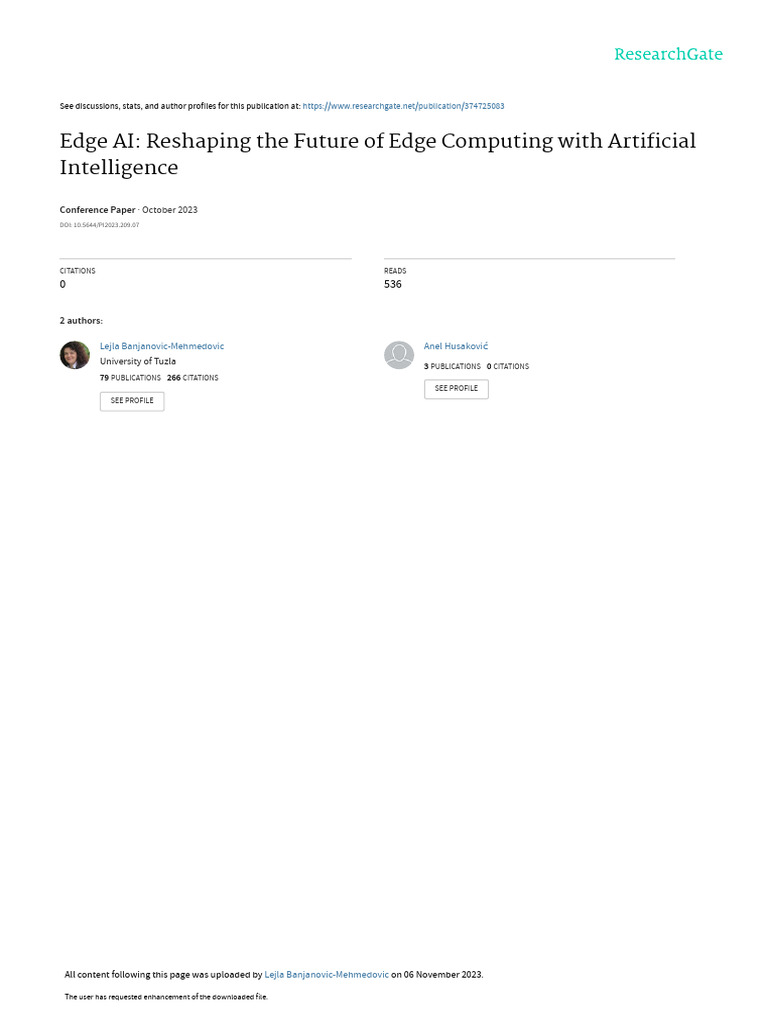Click Lejla Banjanovic-Mehmedovic's profile photo
This screenshot has height=1024, width=768.
tap(75, 355)
